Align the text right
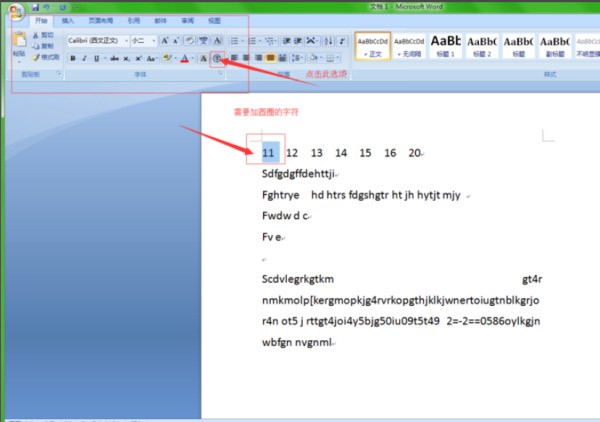This screenshot has width=600, height=422. pyautogui.click(x=258, y=58)
